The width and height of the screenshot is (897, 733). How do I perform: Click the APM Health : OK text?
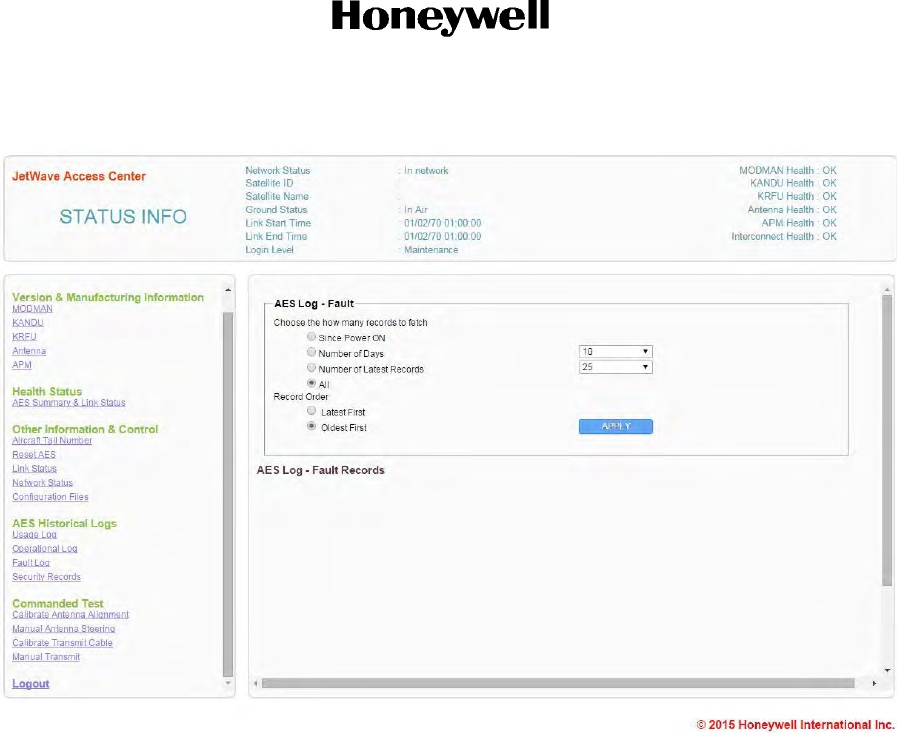pyautogui.click(x=799, y=223)
